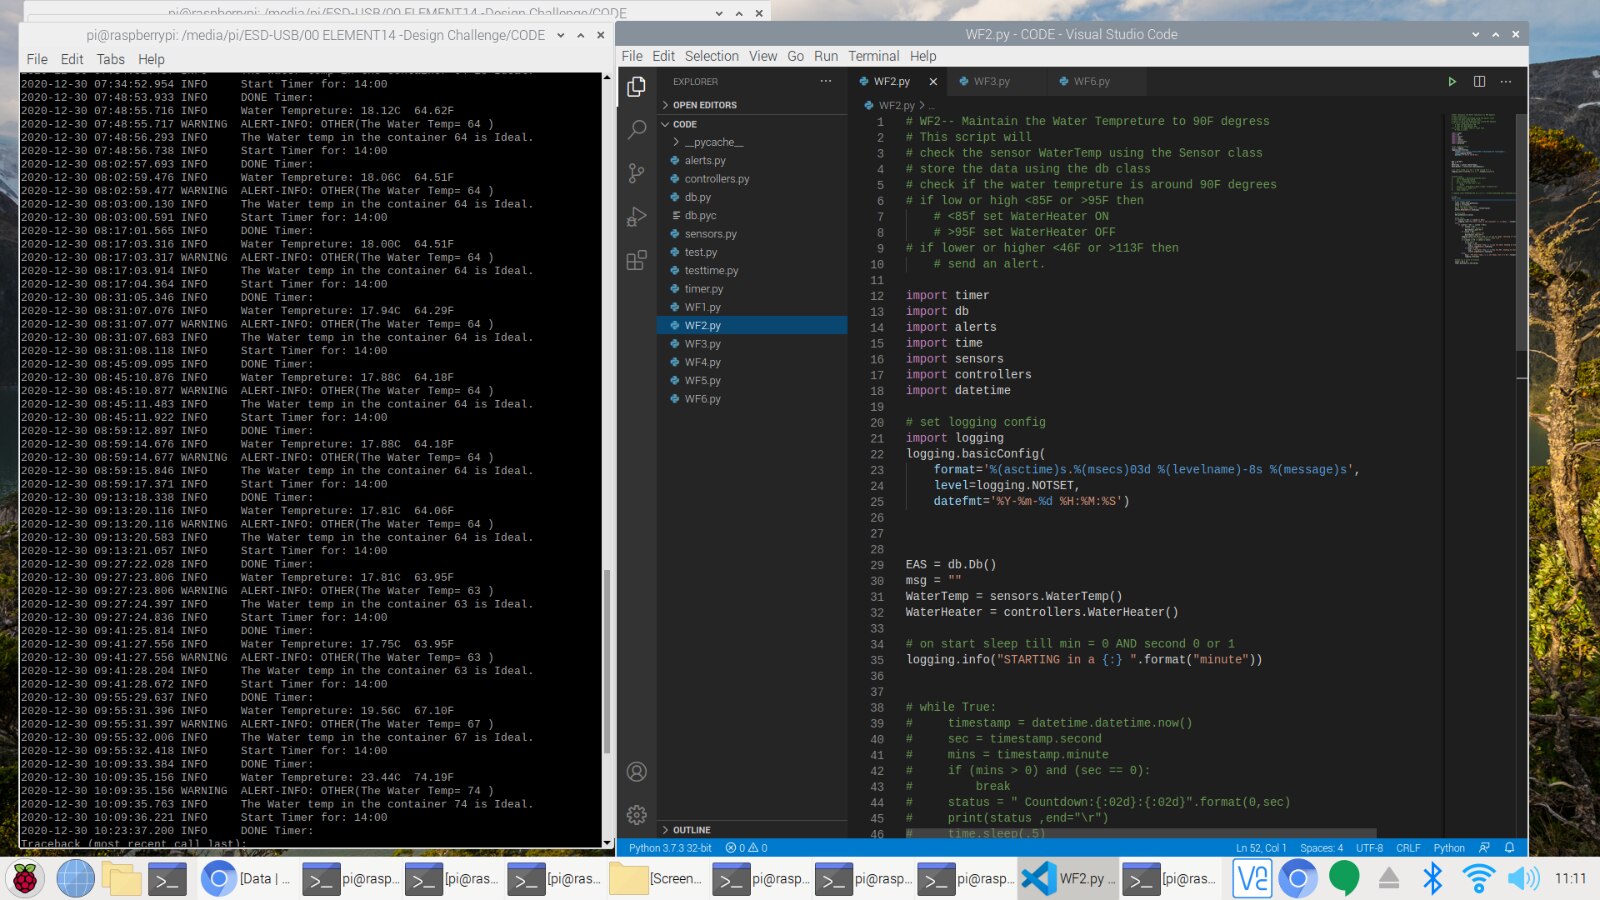The height and width of the screenshot is (900, 1600).
Task: Click the Python 3.7.3 32-bit interpreter selector
Action: tap(670, 848)
